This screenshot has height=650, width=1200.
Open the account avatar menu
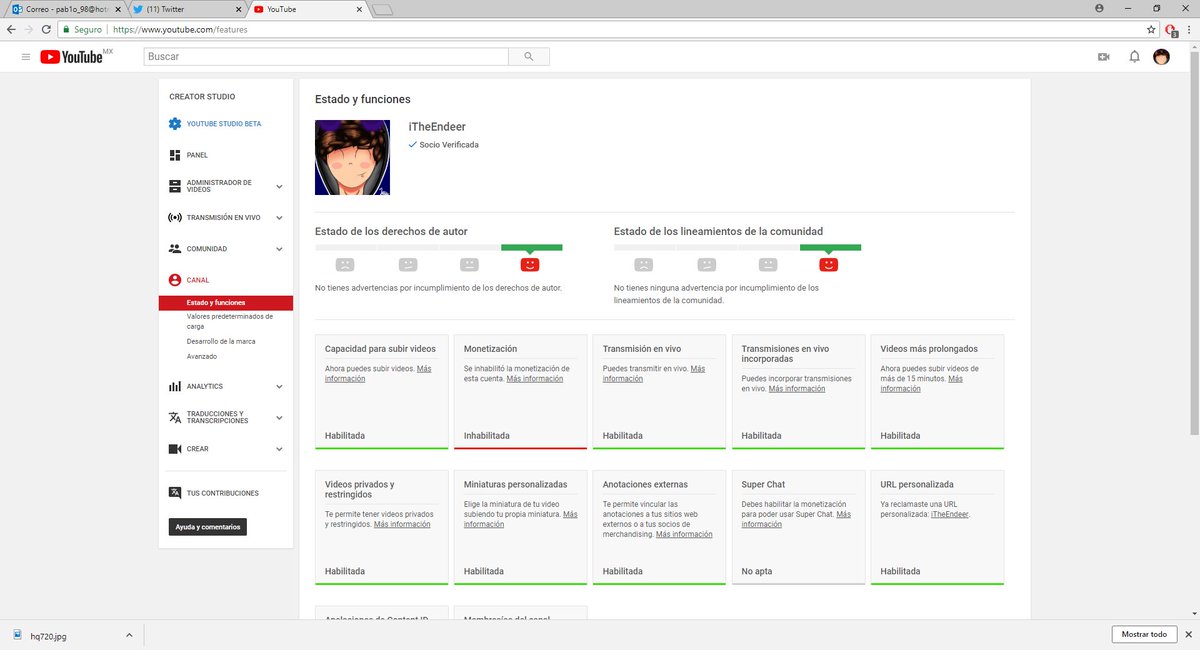click(x=1161, y=57)
